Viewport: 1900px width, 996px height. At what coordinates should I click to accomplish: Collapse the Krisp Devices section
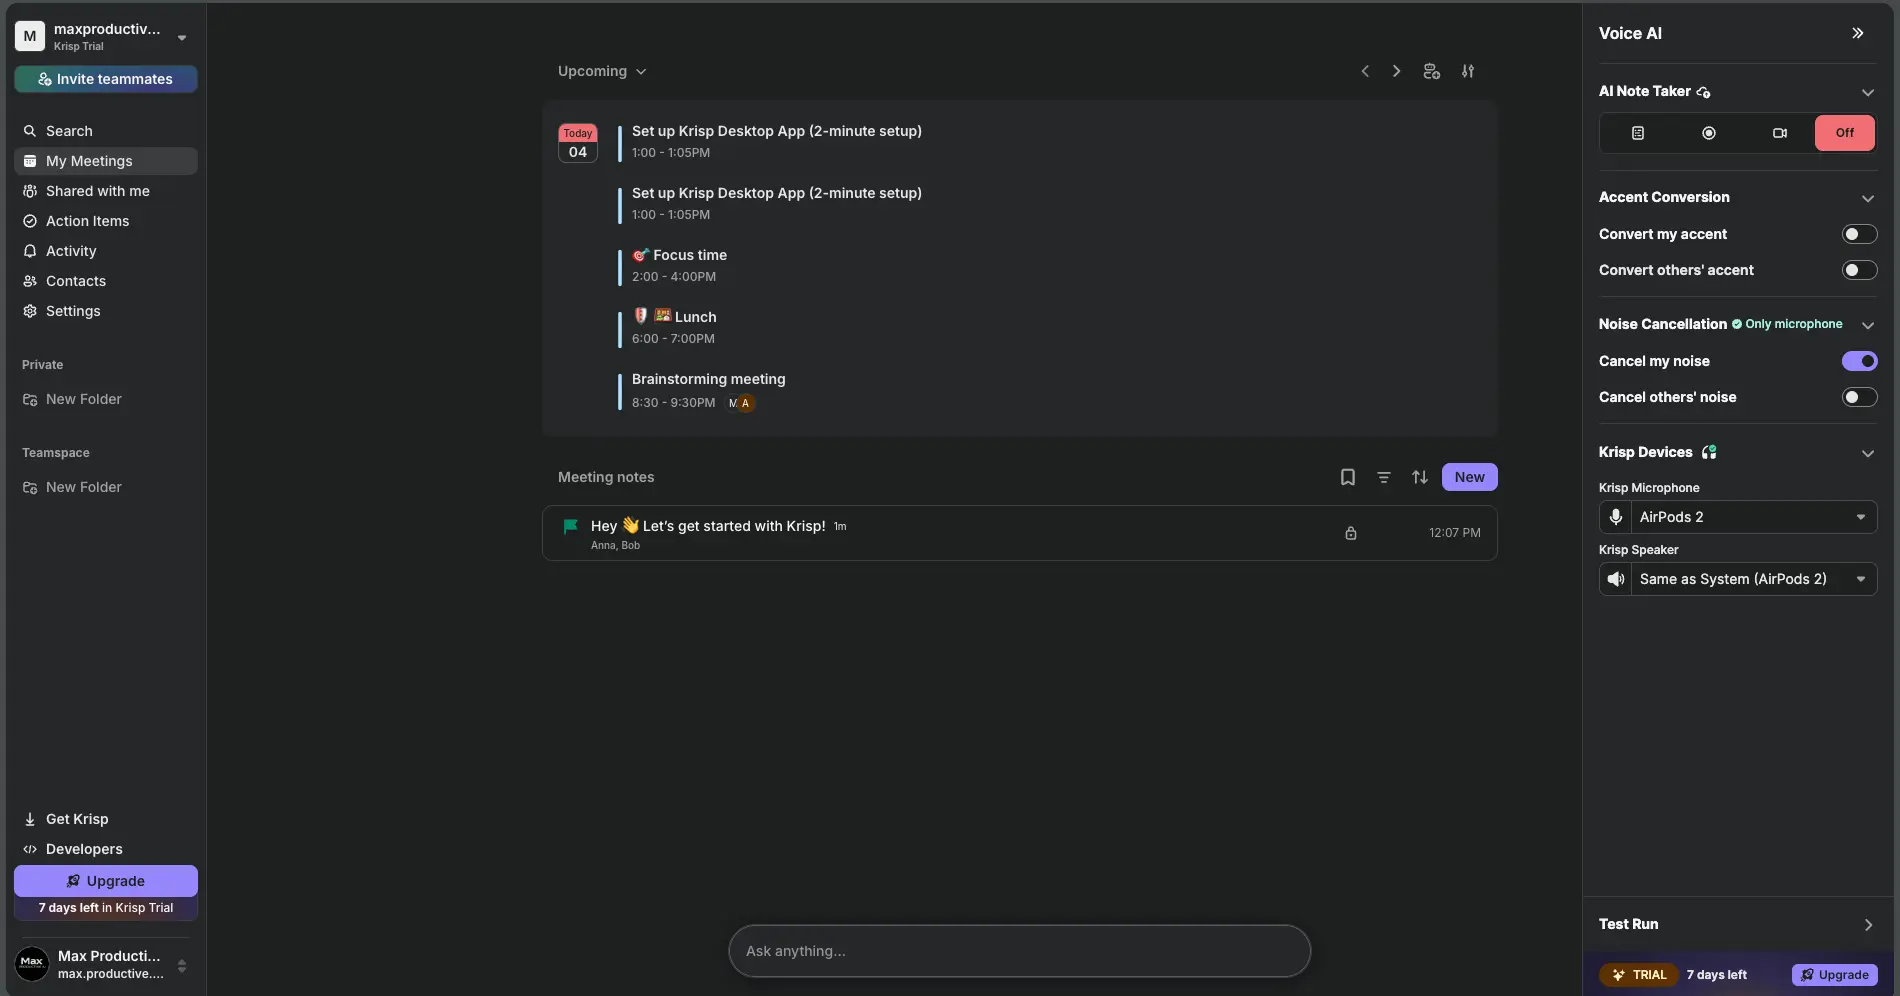point(1867,453)
